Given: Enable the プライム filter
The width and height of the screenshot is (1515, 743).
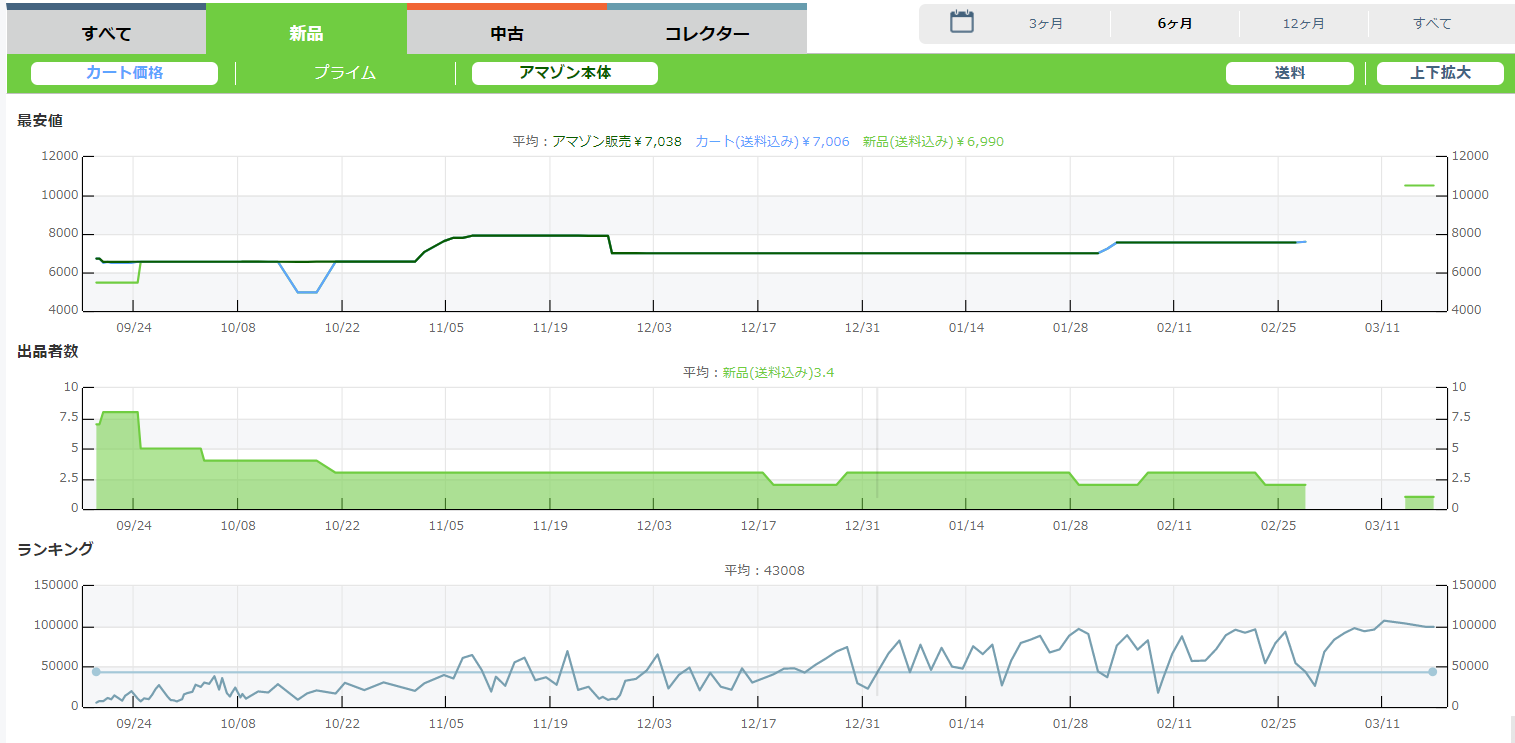Looking at the screenshot, I should 345,73.
